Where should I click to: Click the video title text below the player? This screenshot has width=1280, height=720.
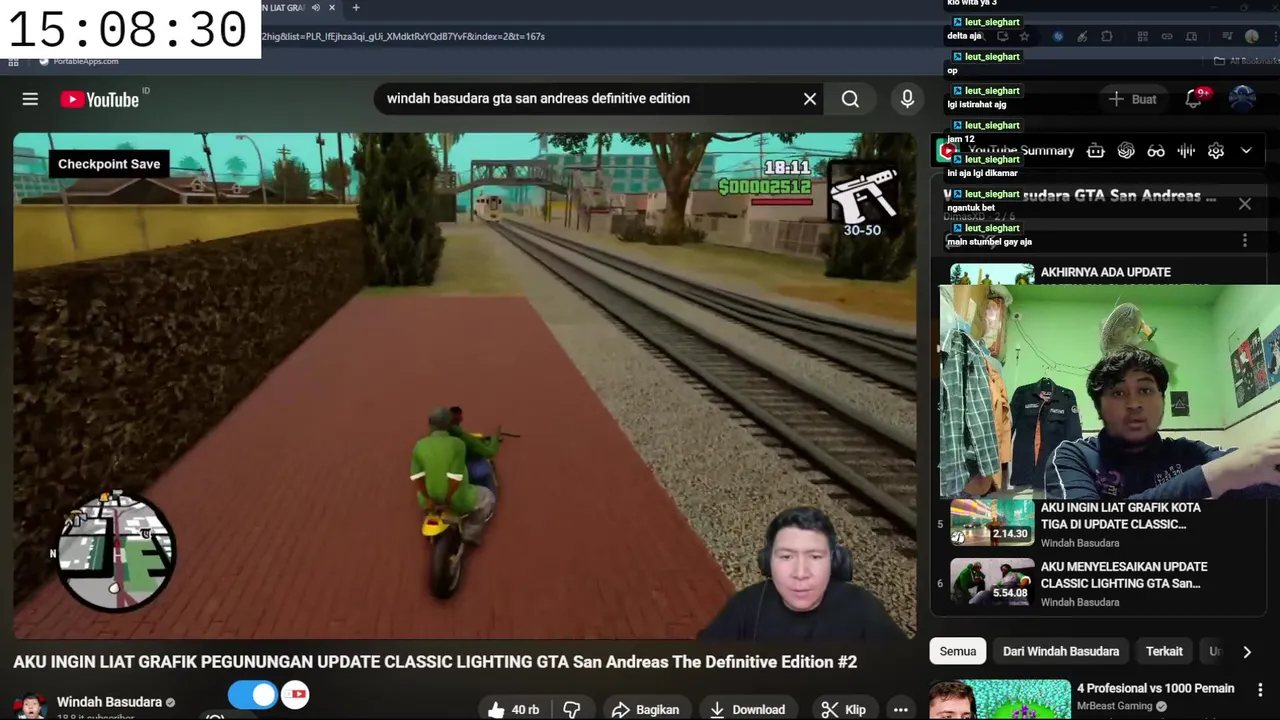[435, 662]
